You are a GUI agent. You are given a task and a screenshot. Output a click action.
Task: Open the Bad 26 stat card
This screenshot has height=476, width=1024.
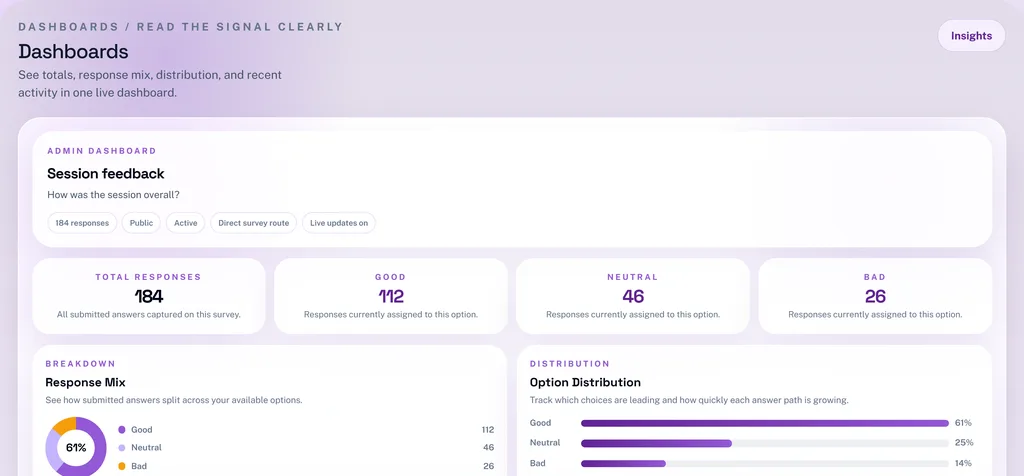[x=875, y=296]
